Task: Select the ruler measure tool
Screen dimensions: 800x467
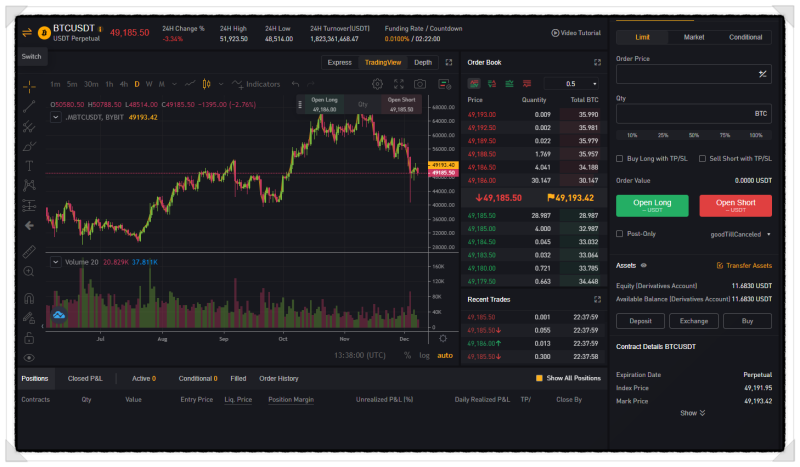Action: (29, 252)
